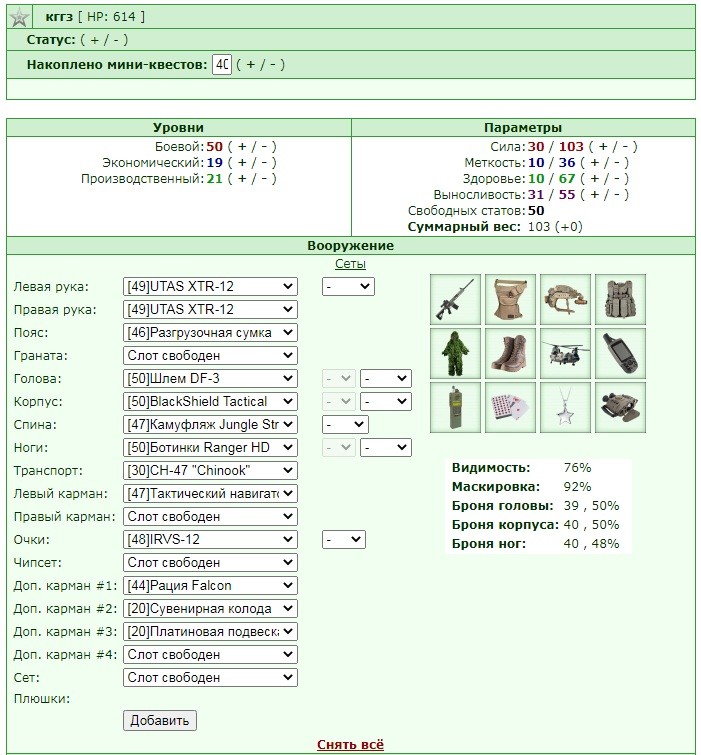Open the Доп. карман #2 dropdown
This screenshot has height=755, width=701.
coord(210,609)
